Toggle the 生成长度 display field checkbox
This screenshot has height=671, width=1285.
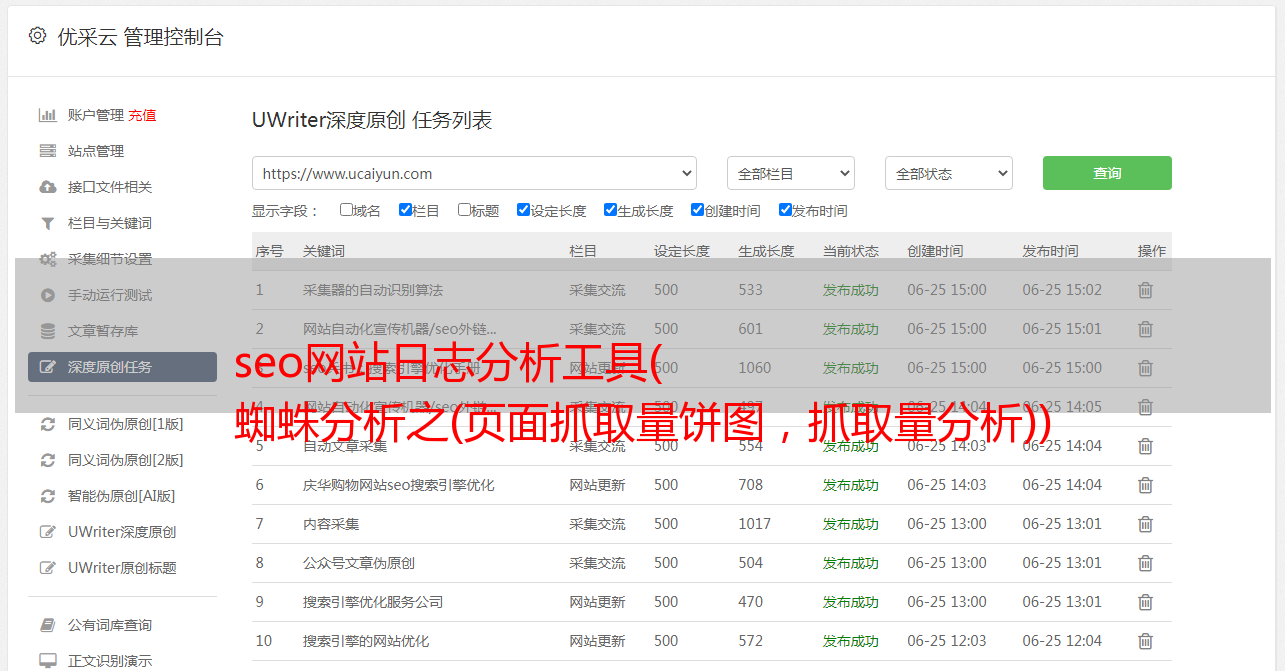tap(610, 210)
